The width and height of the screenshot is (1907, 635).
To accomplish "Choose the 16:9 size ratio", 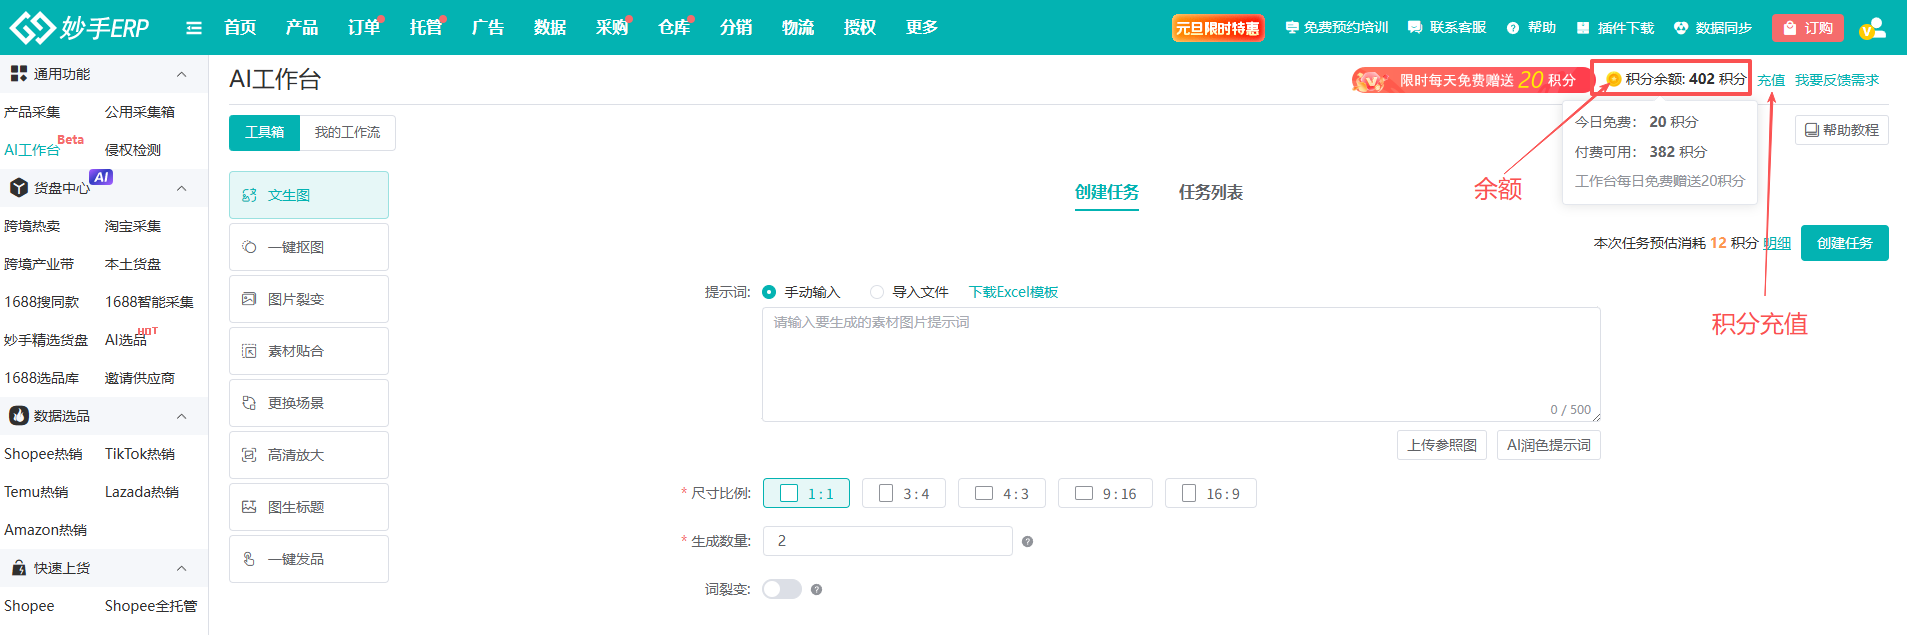I will tap(1210, 494).
